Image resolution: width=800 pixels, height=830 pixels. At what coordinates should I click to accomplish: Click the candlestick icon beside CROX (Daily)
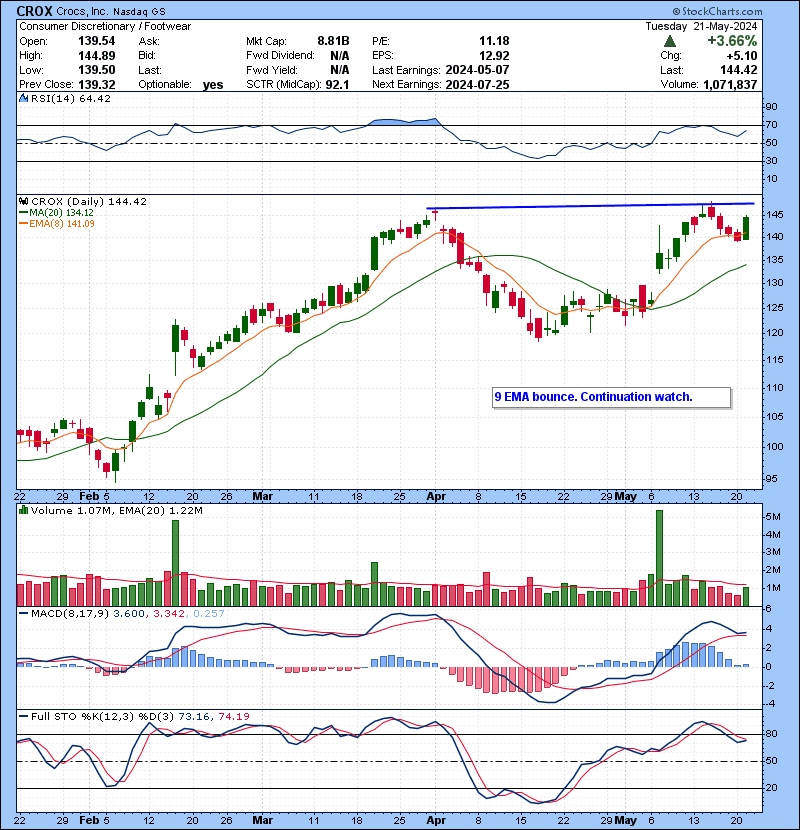click(x=24, y=201)
